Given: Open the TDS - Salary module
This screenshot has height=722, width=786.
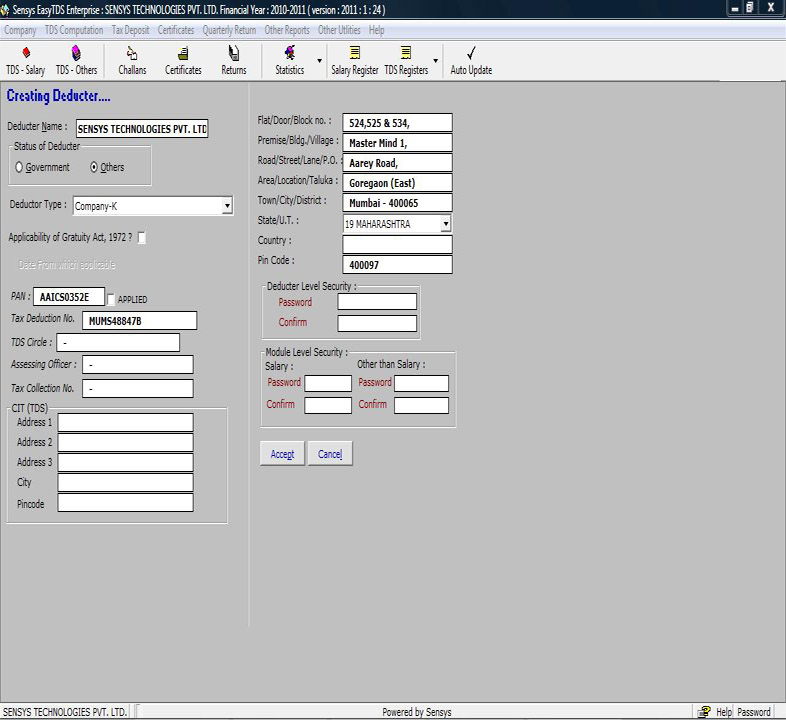Looking at the screenshot, I should pos(26,61).
